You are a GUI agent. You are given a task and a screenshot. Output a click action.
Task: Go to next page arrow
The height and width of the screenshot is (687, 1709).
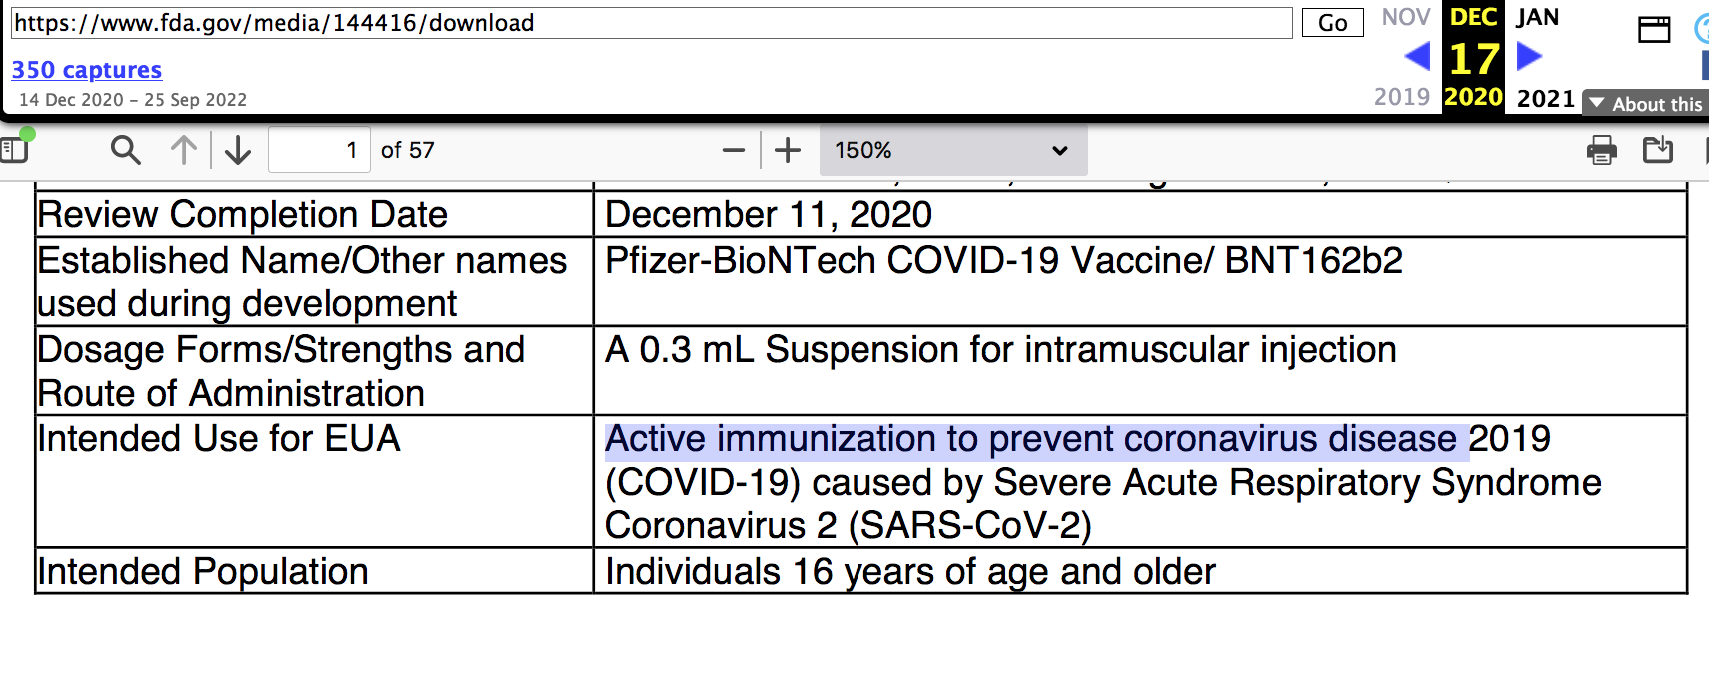238,150
